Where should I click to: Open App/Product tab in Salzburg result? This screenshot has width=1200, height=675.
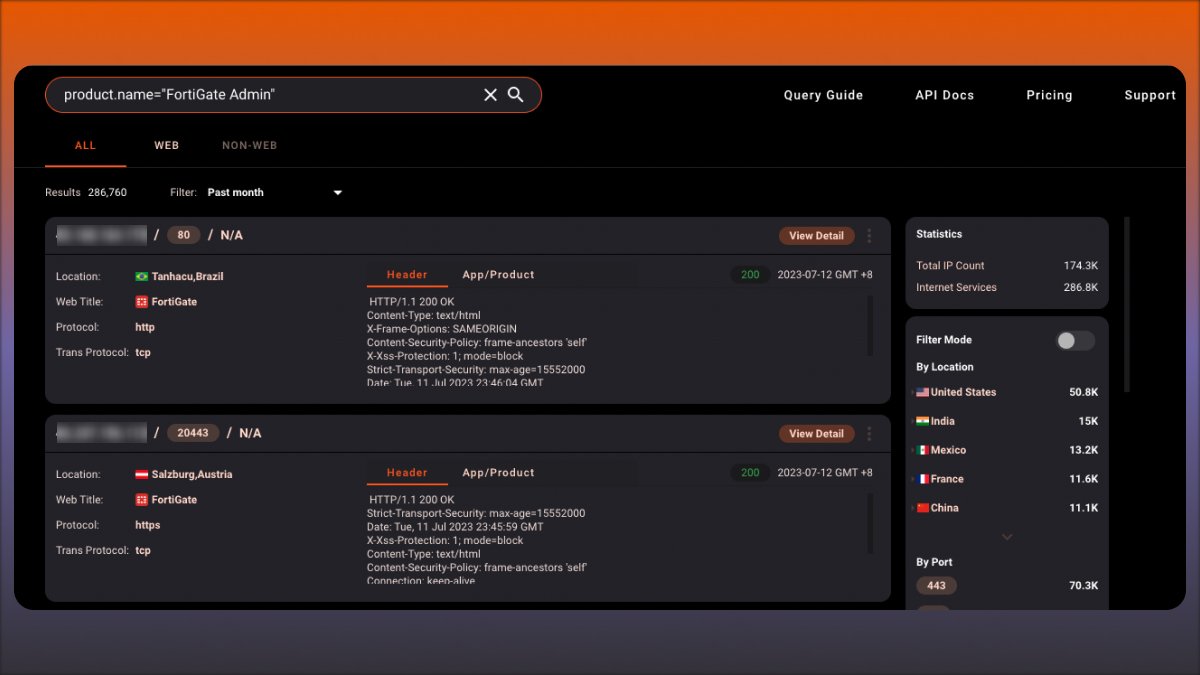[x=498, y=473]
